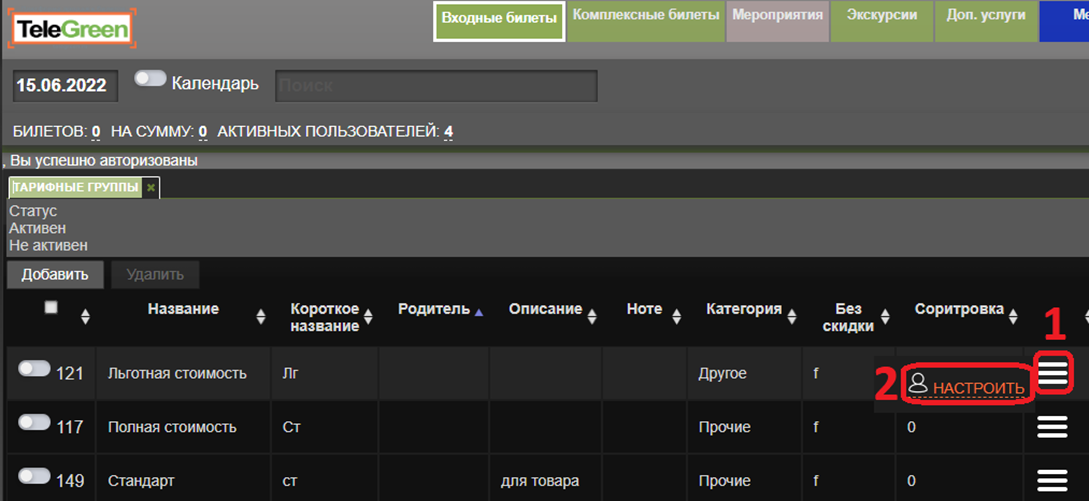Click the TeleGreen logo
Viewport: 1089px width, 501px height.
point(72,30)
